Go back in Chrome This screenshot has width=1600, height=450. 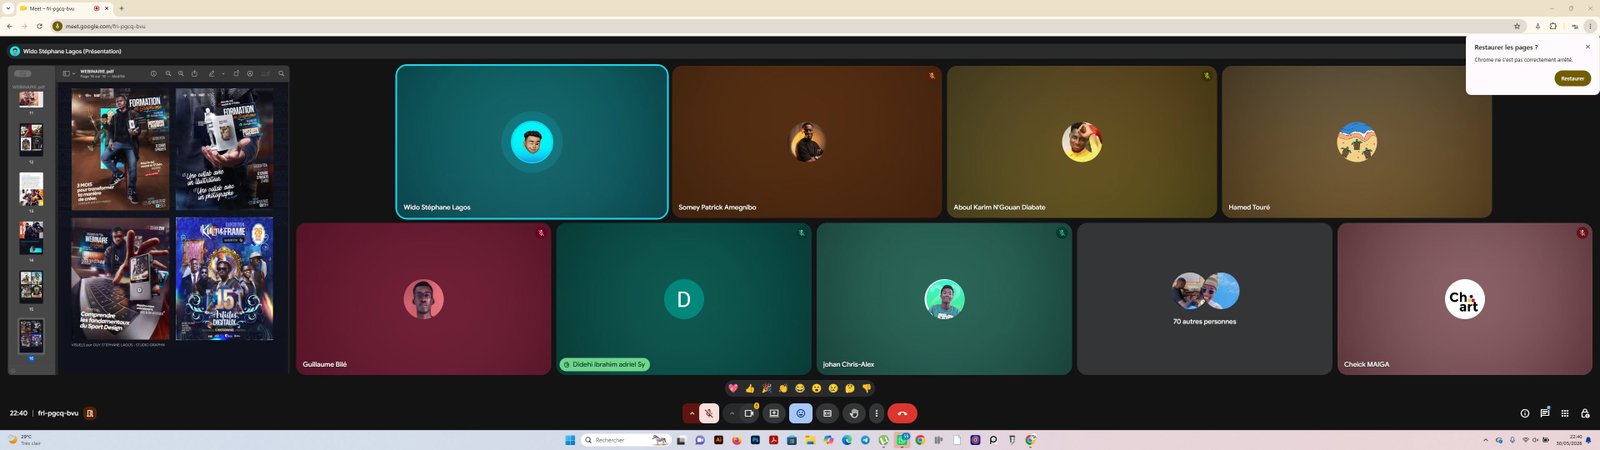[x=9, y=26]
